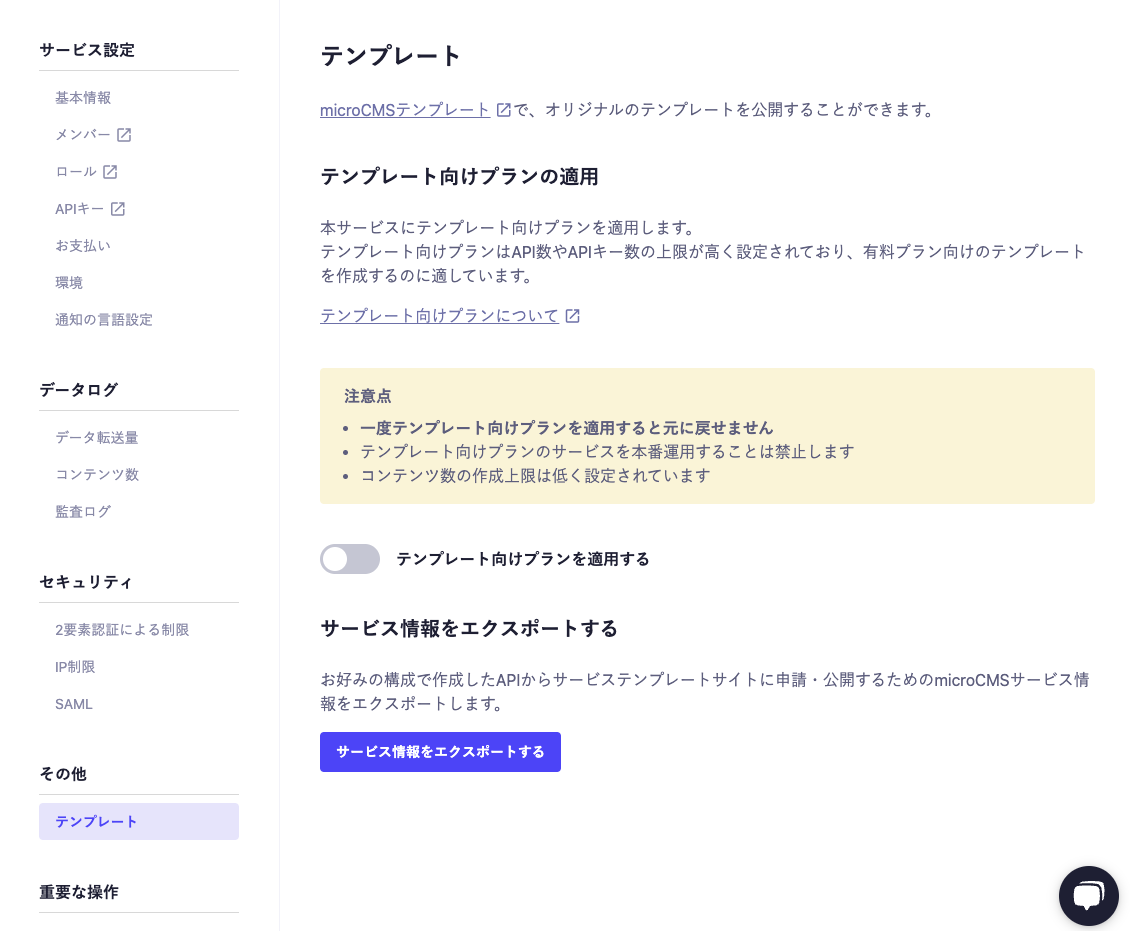
Task: Click external link icon beside APIキー
Action: click(x=118, y=209)
